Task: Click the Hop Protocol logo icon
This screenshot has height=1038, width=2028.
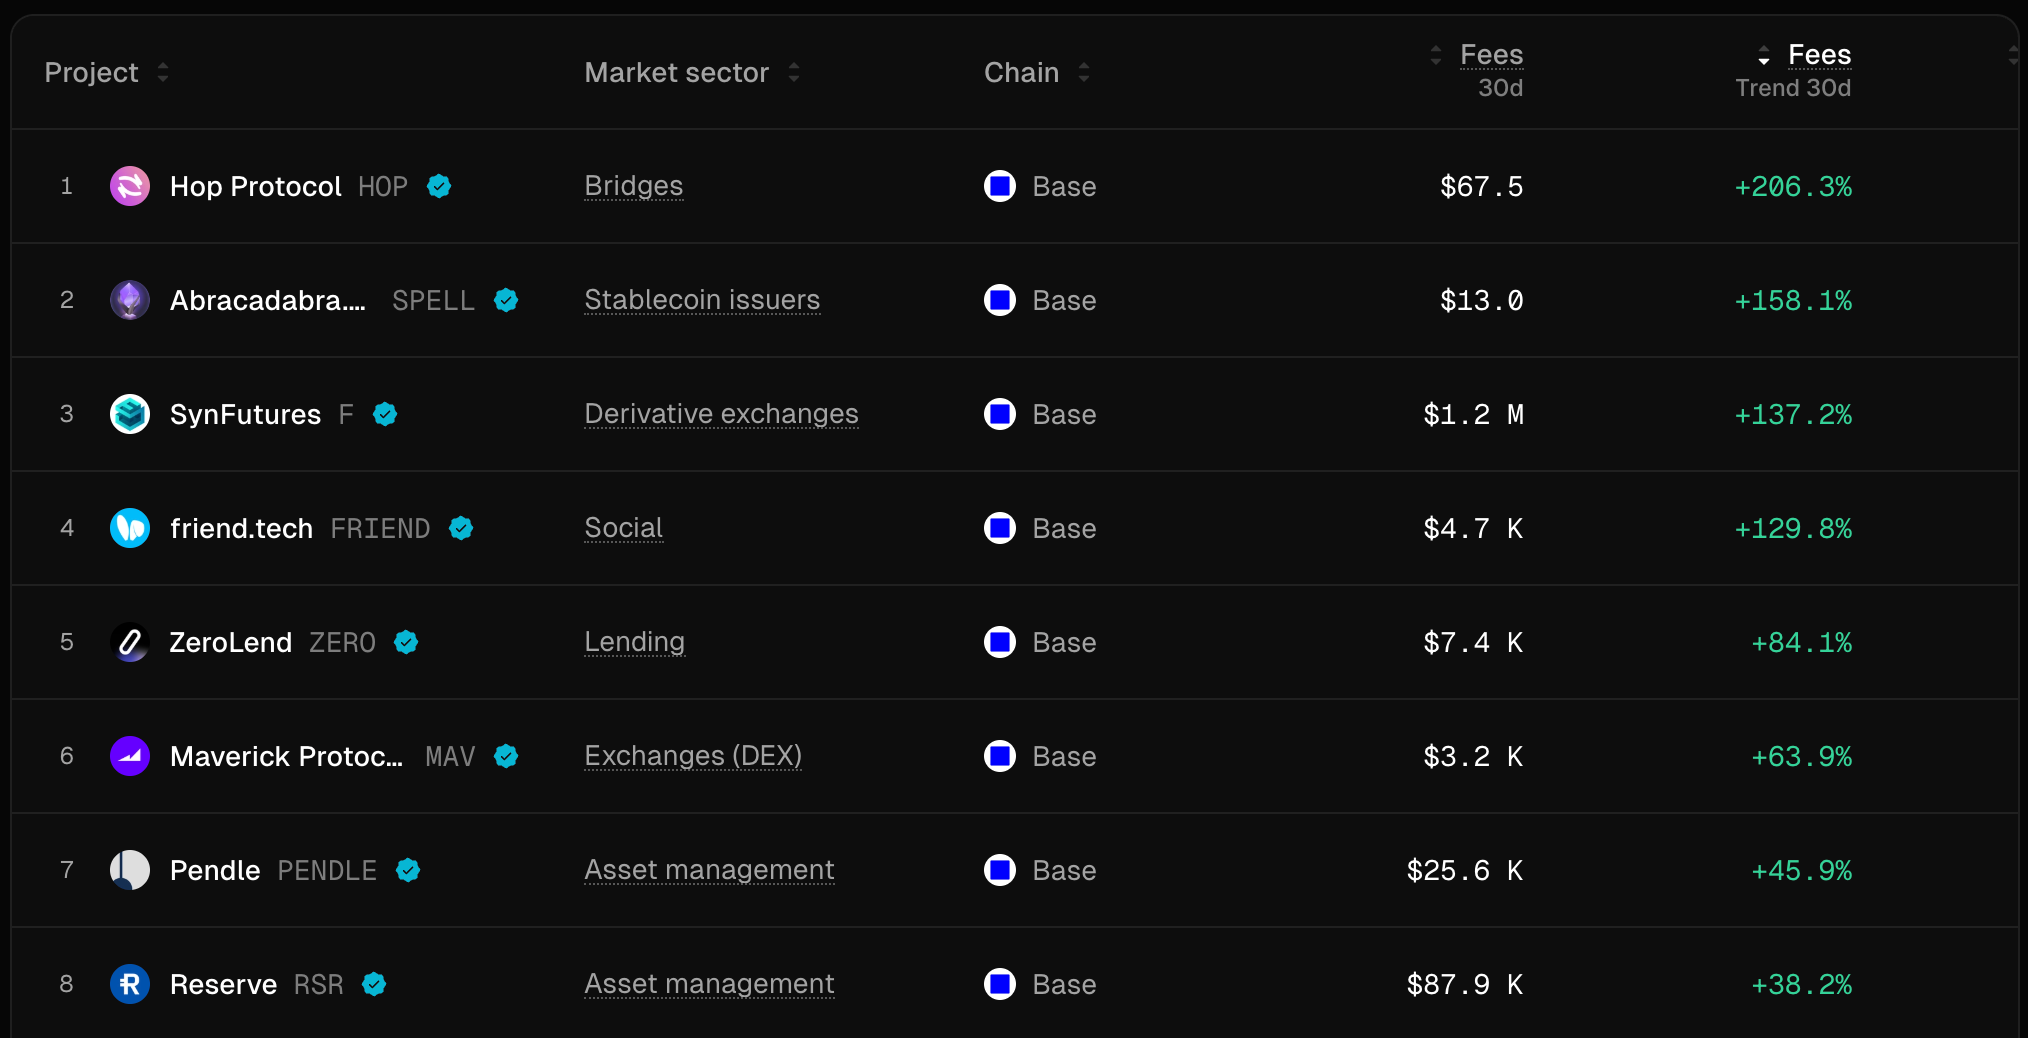Action: pos(130,186)
